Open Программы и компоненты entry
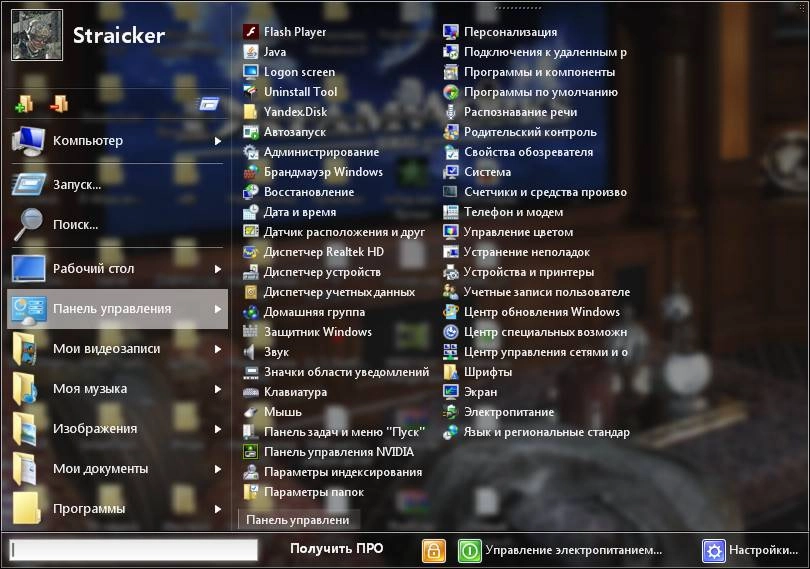The image size is (810, 569). pyautogui.click(x=529, y=72)
